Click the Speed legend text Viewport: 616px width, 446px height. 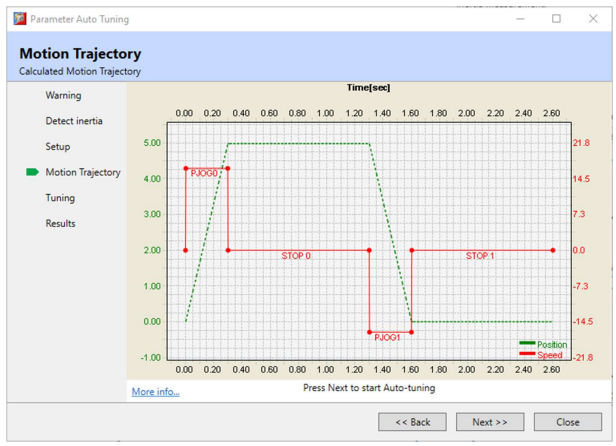pos(550,355)
